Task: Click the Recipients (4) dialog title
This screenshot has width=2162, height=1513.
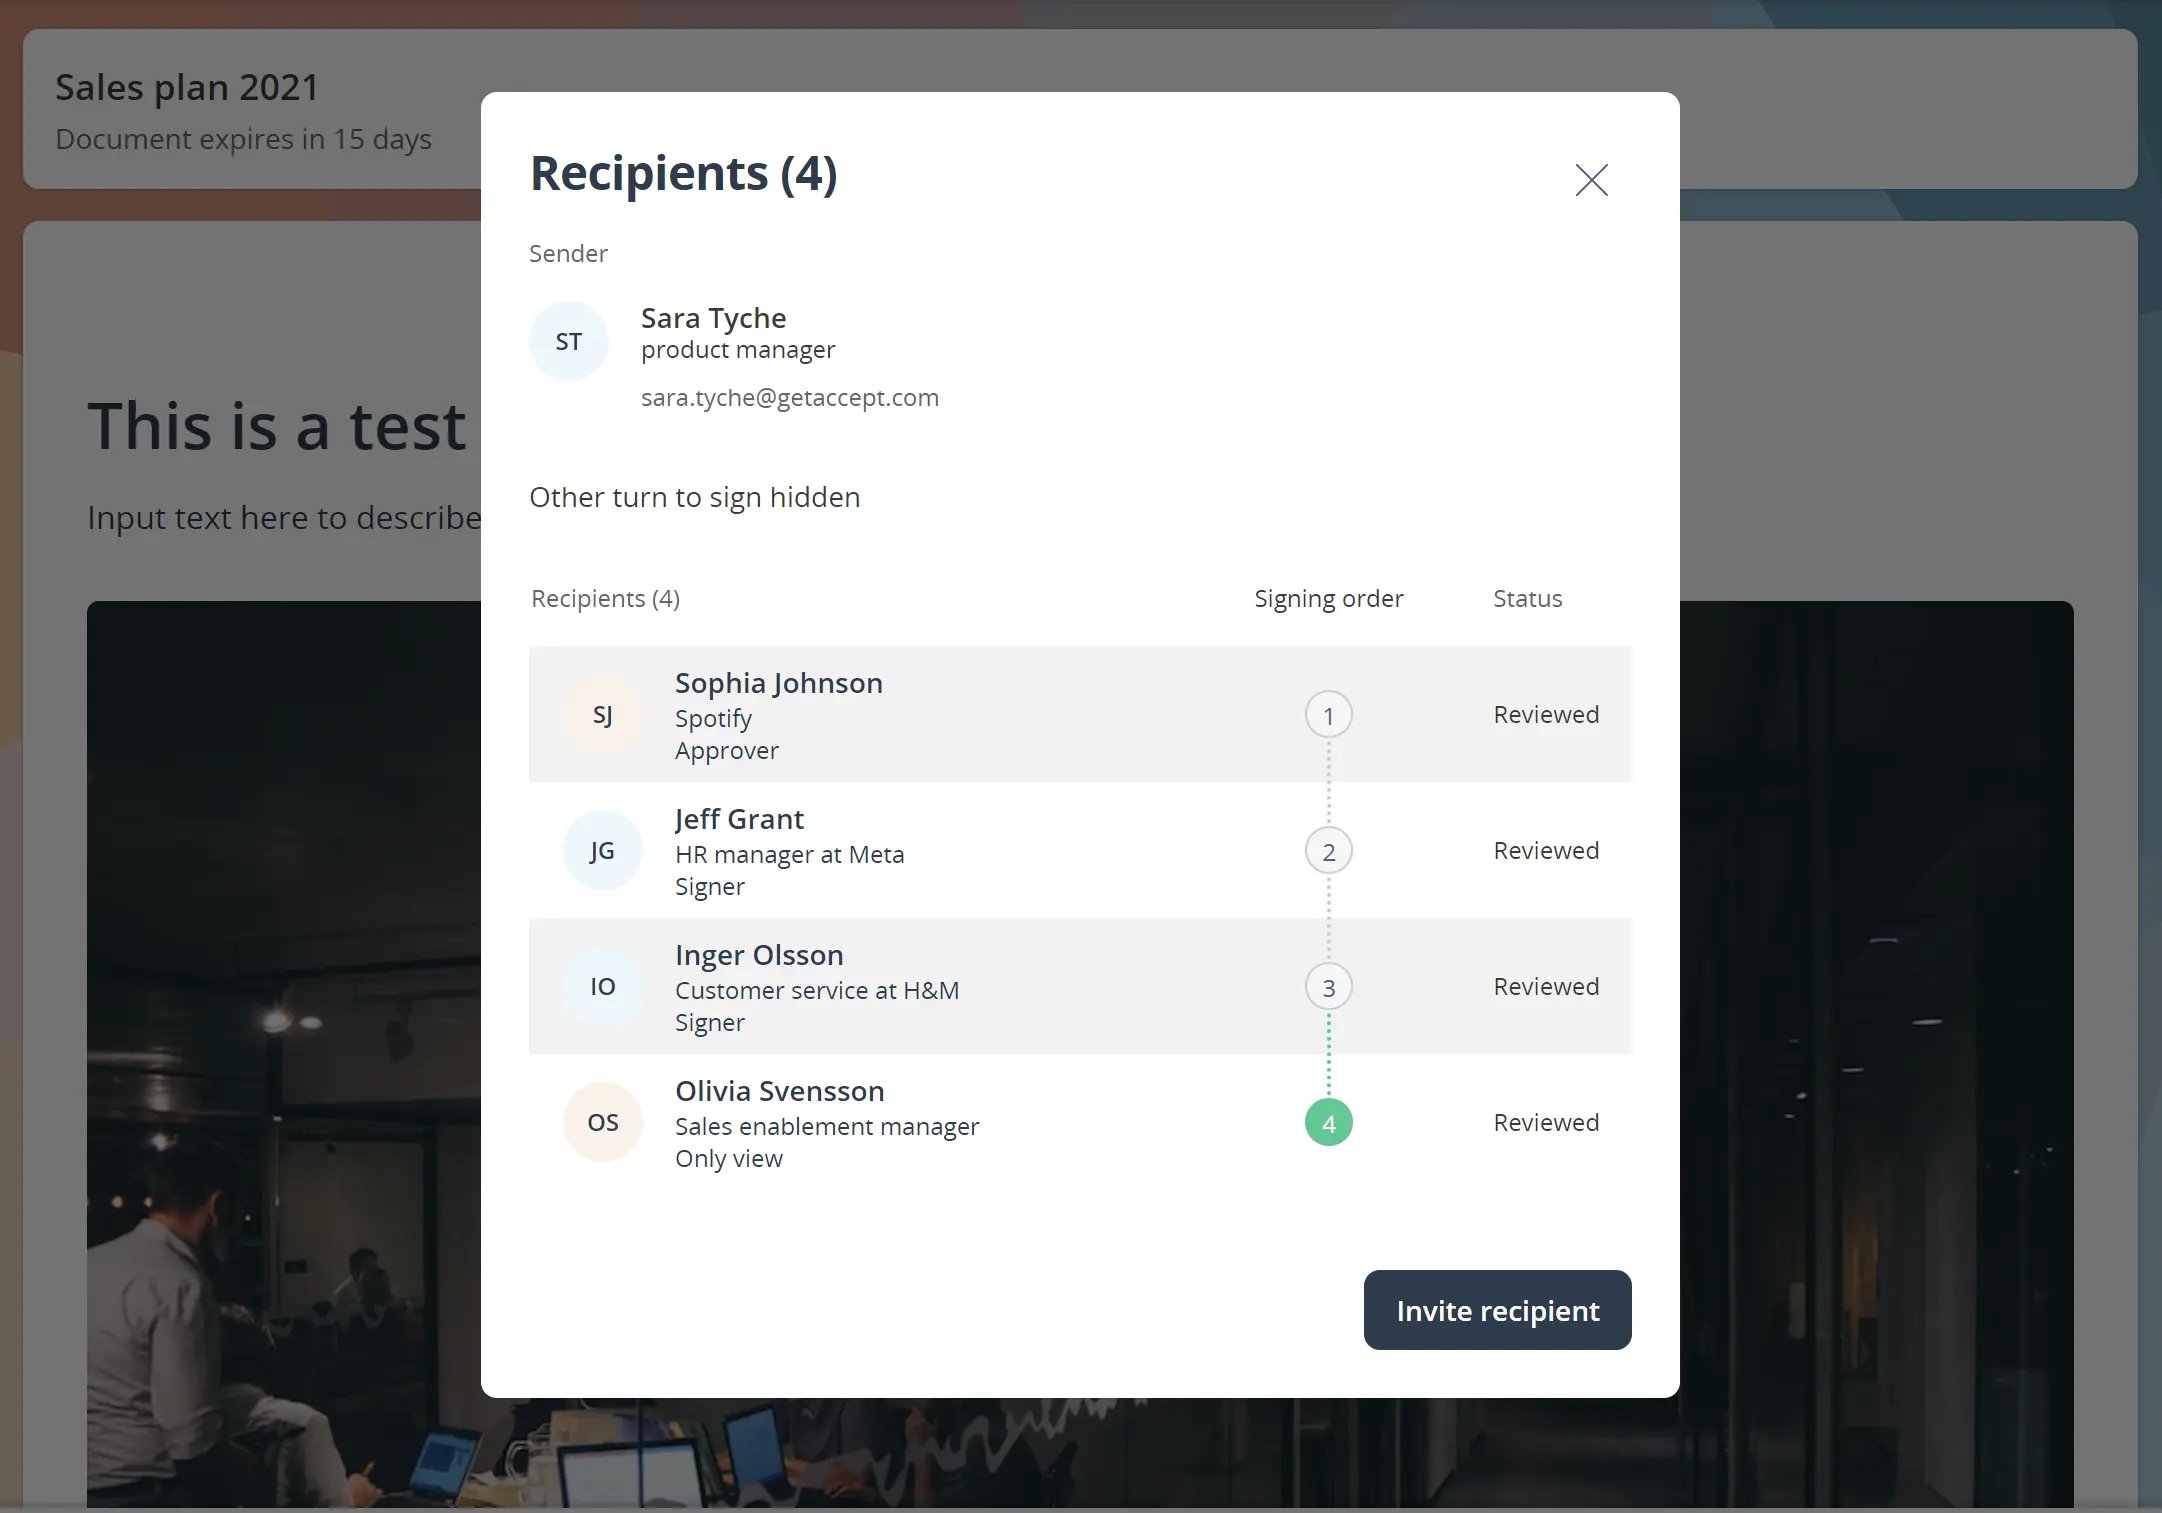Action: (683, 174)
